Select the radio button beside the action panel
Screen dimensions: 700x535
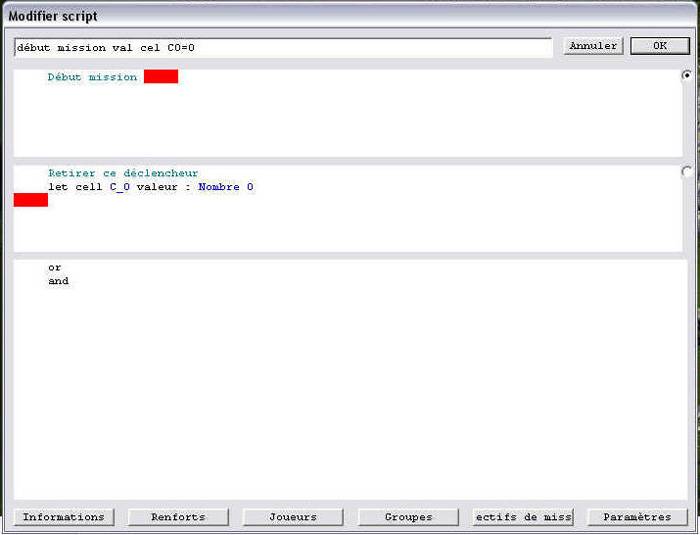[x=687, y=172]
